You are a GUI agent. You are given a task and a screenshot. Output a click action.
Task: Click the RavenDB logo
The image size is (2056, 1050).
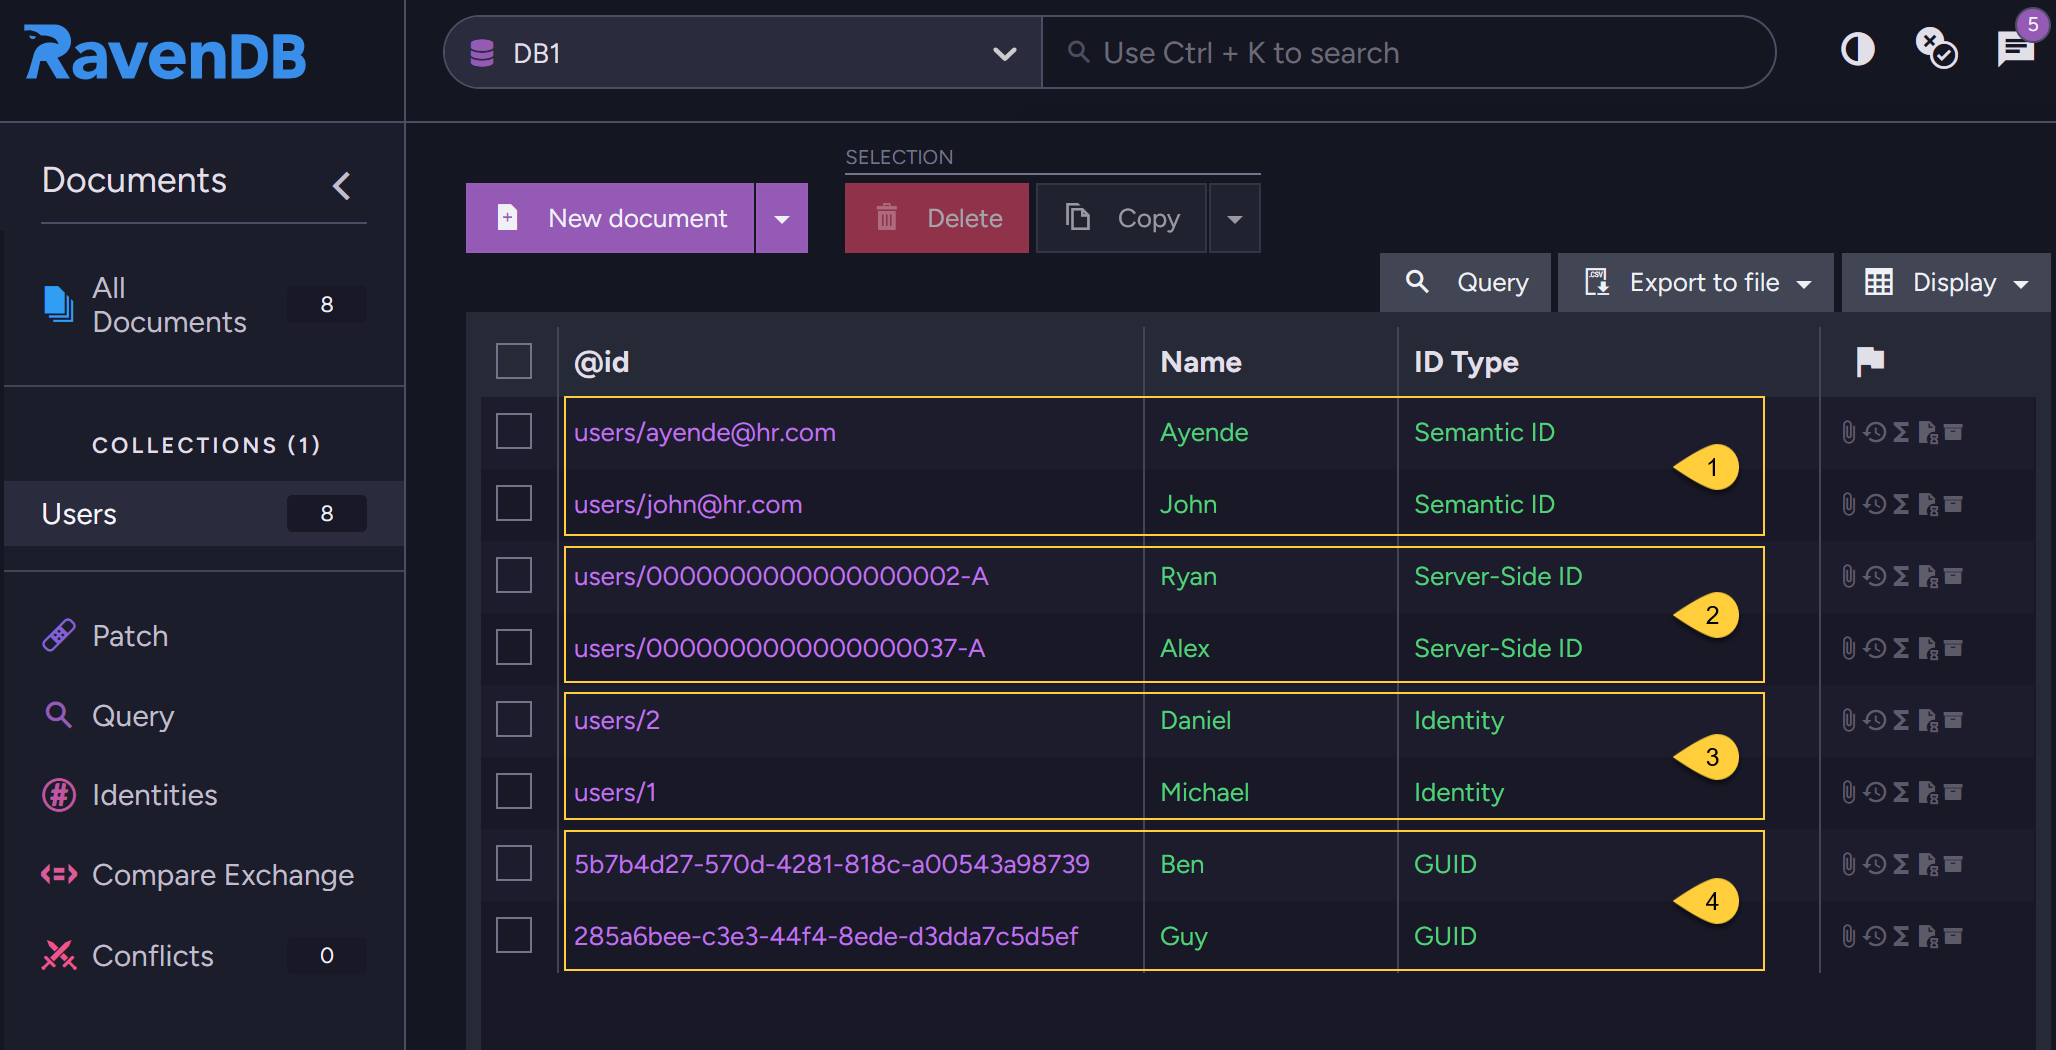click(x=165, y=53)
